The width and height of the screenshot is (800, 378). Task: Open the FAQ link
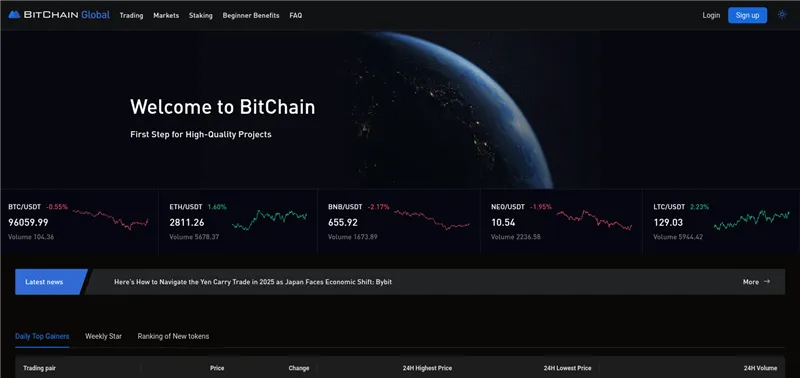point(295,15)
